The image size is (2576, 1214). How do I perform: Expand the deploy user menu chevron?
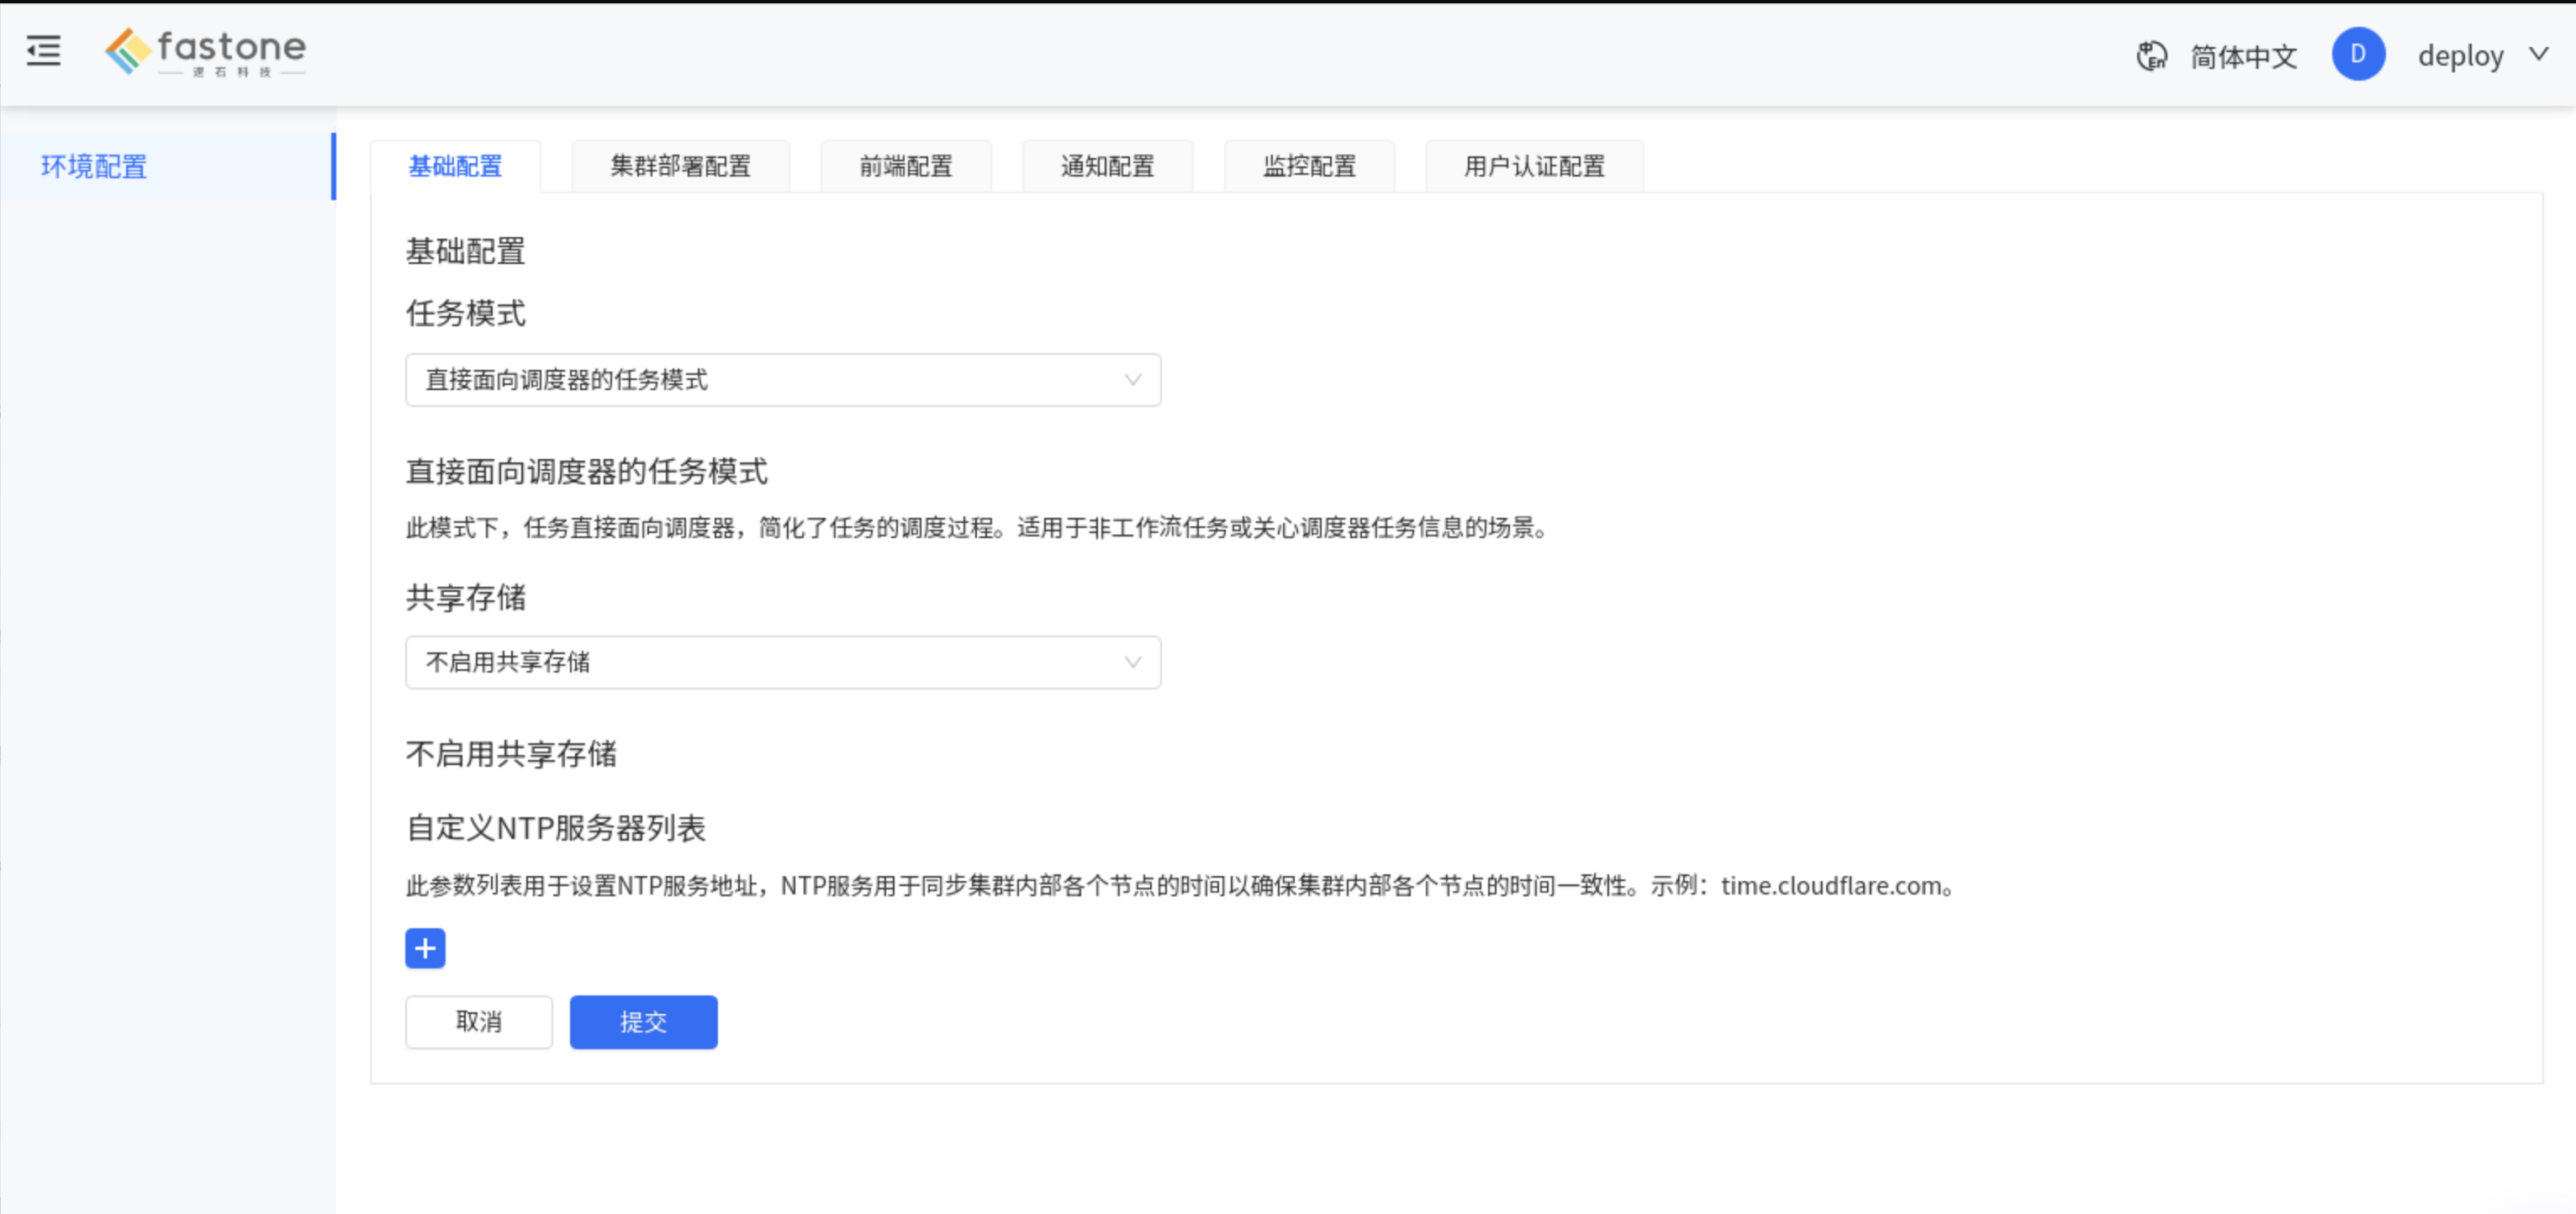[x=2539, y=54]
